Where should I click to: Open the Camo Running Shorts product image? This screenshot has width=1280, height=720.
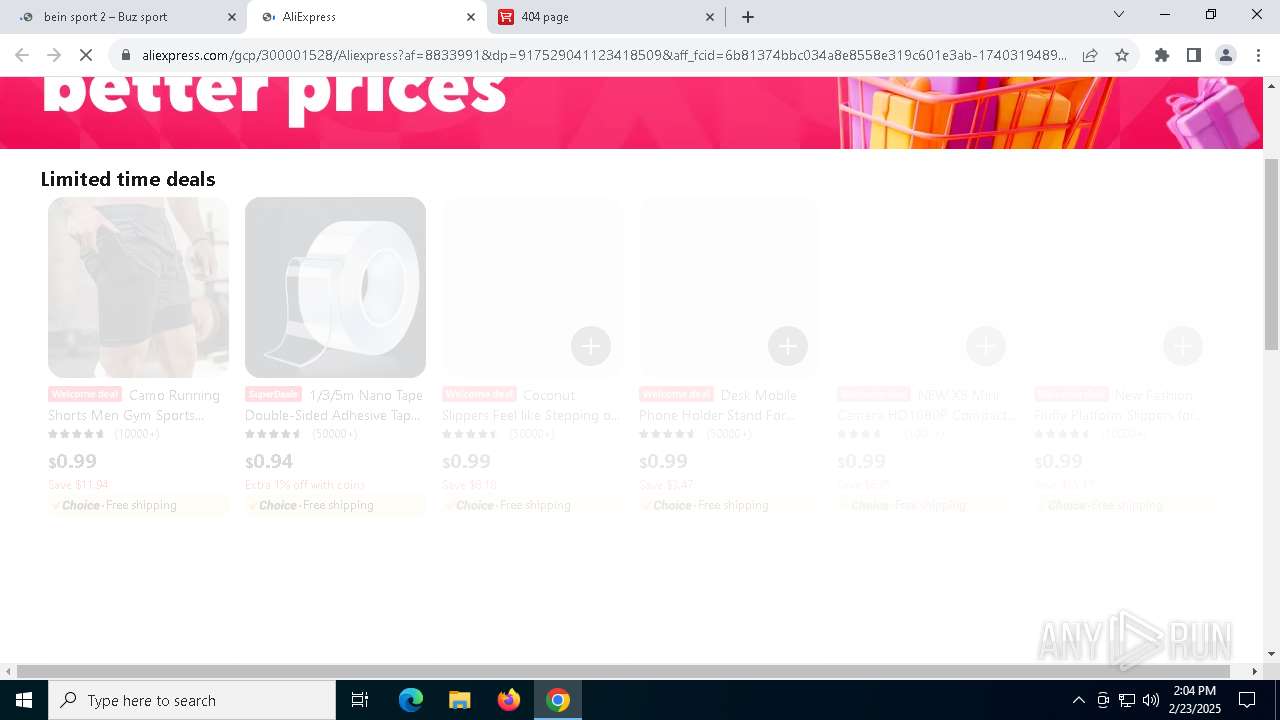pyautogui.click(x=138, y=287)
